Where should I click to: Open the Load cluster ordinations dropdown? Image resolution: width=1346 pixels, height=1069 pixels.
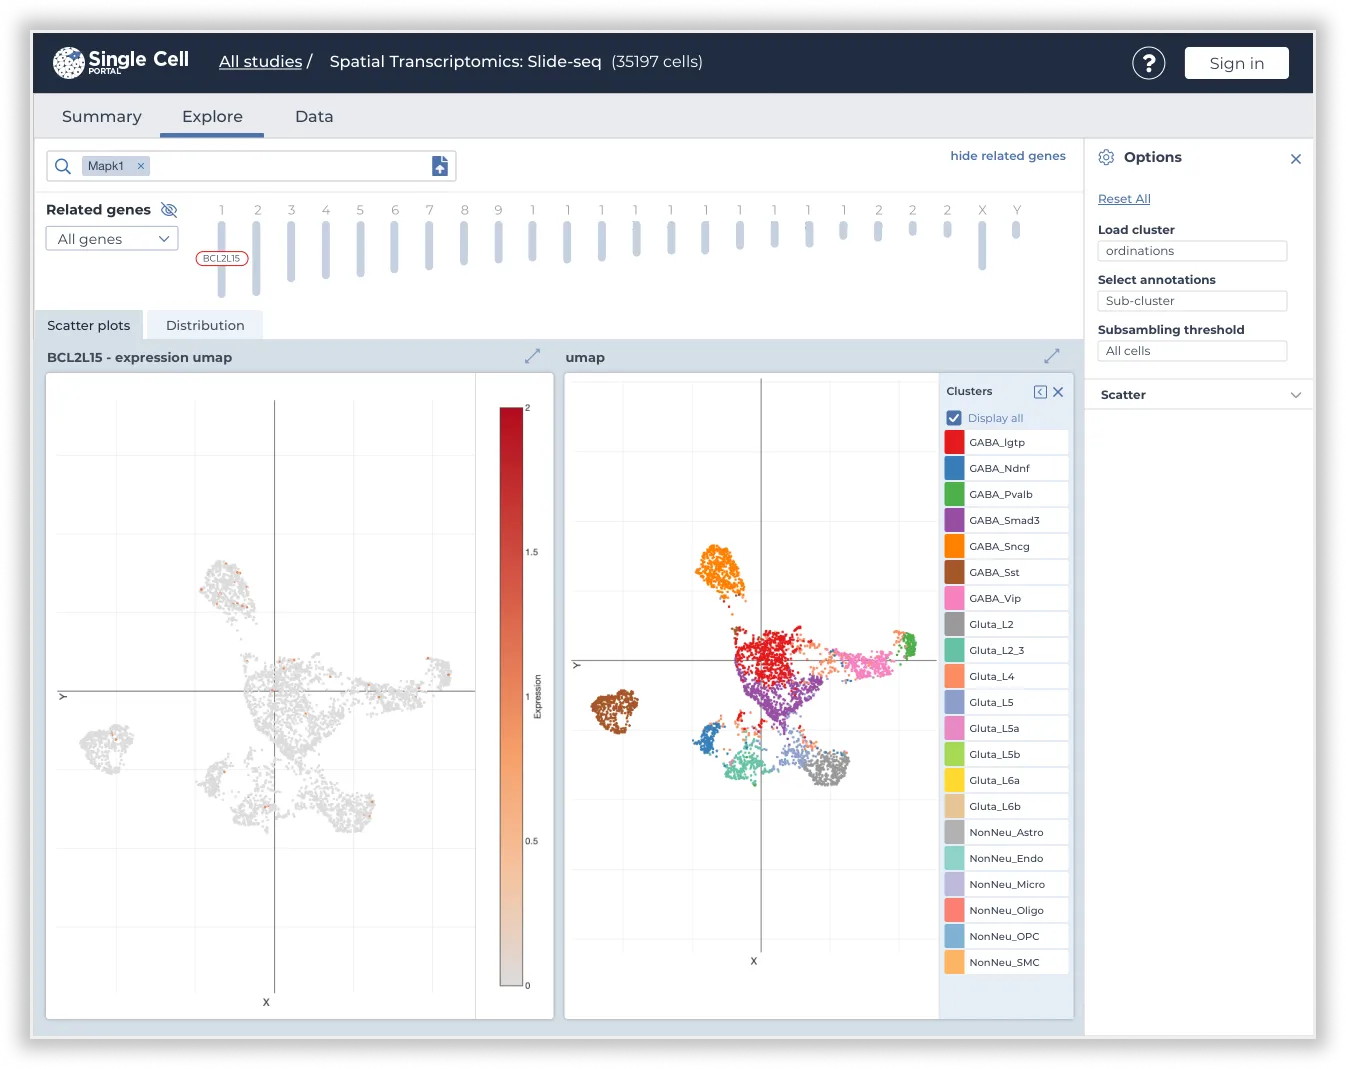[1192, 251]
